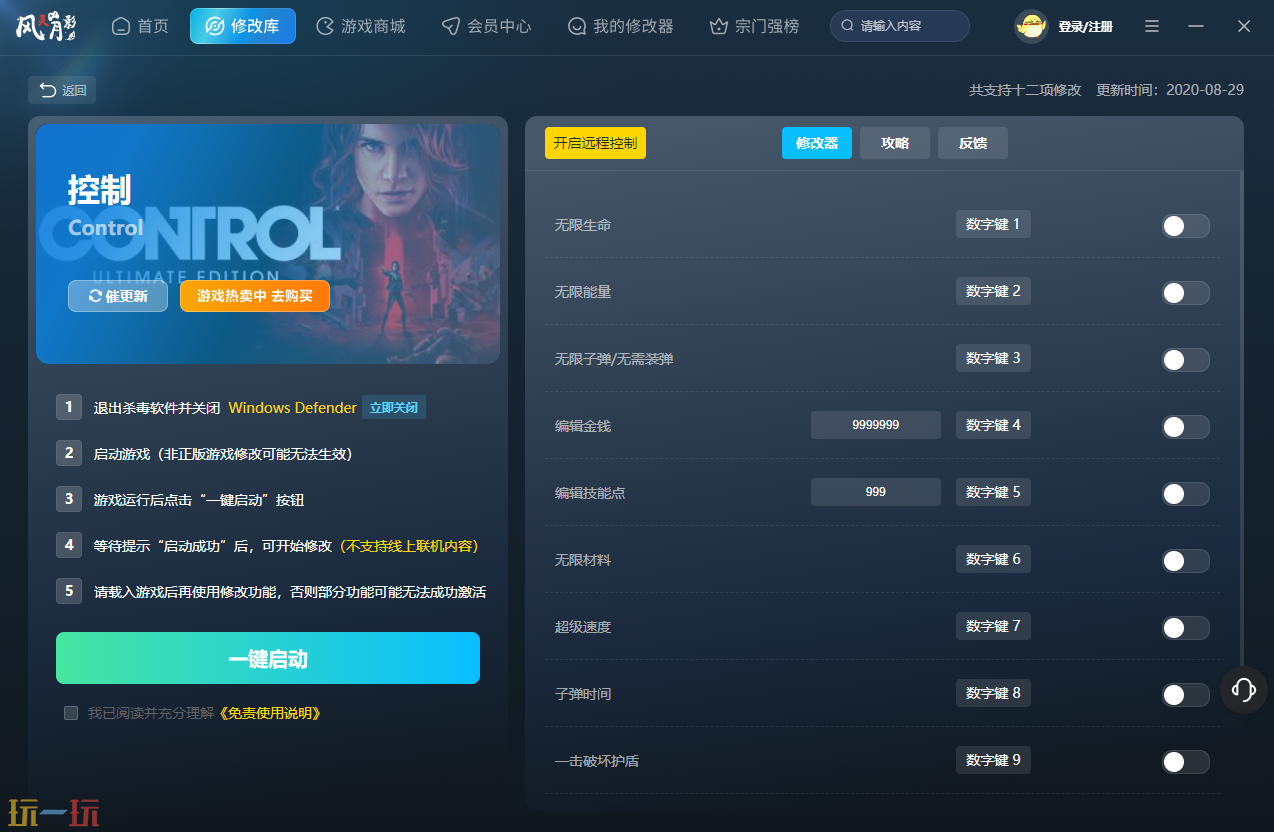
Task: Click the 共支持十二项修改 text
Action: [1025, 90]
